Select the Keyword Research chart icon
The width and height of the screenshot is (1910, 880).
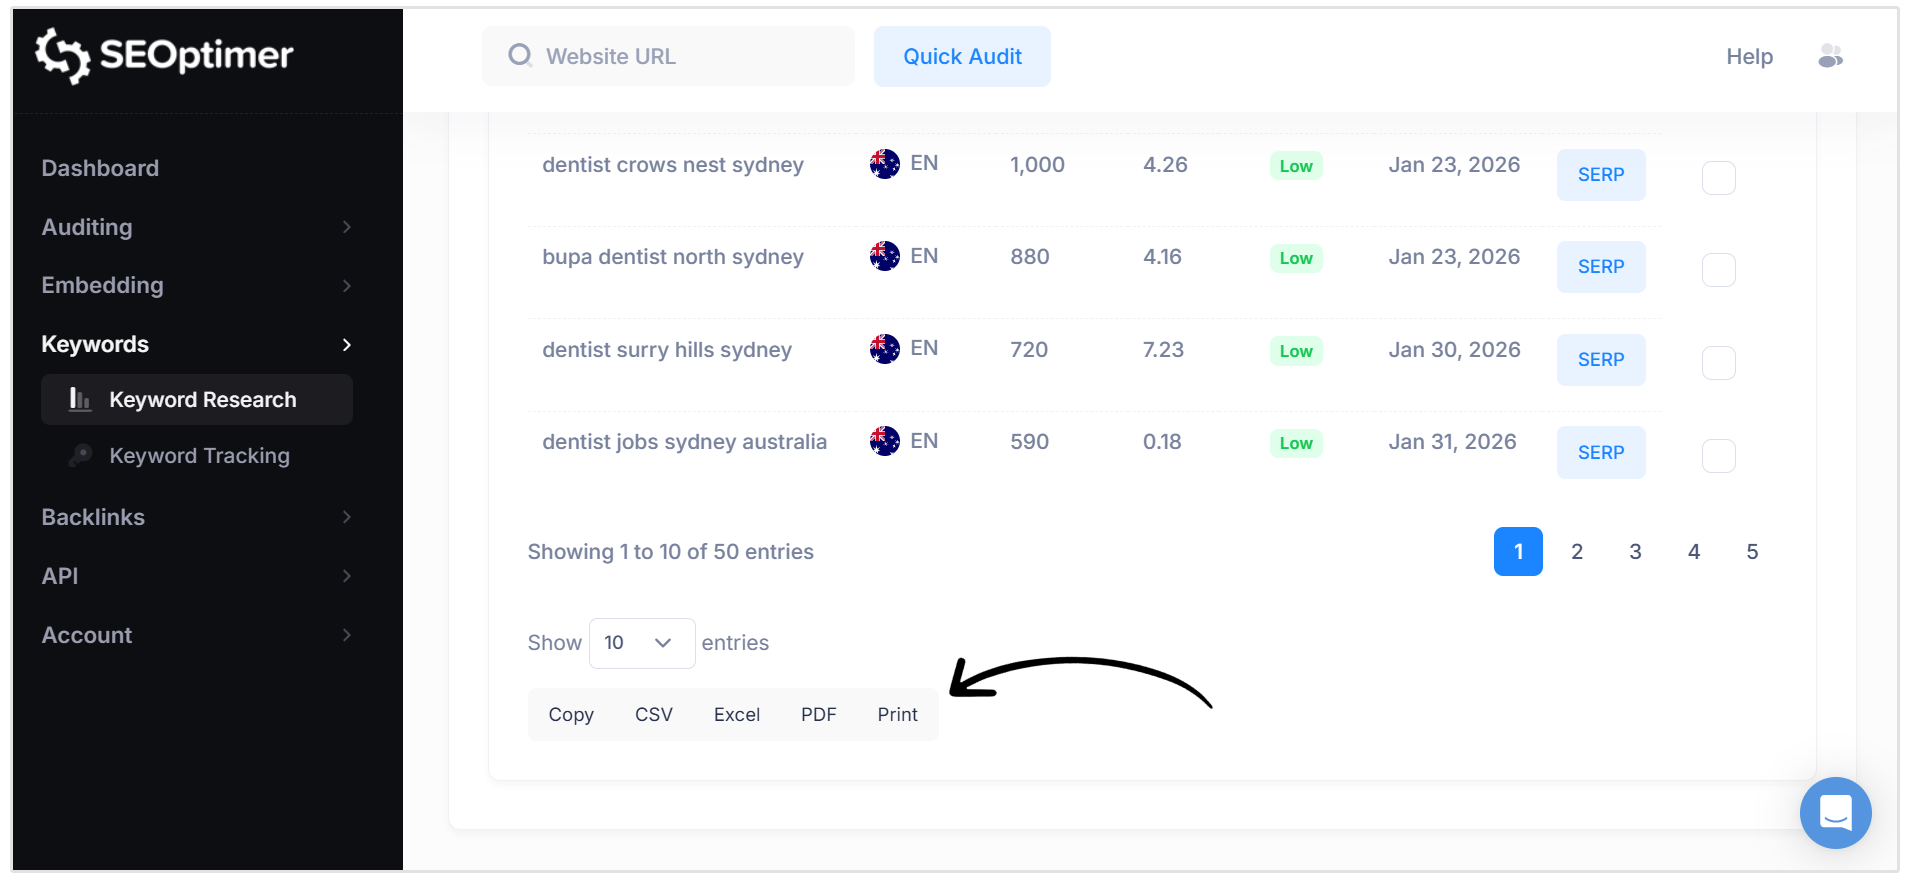[x=79, y=399]
